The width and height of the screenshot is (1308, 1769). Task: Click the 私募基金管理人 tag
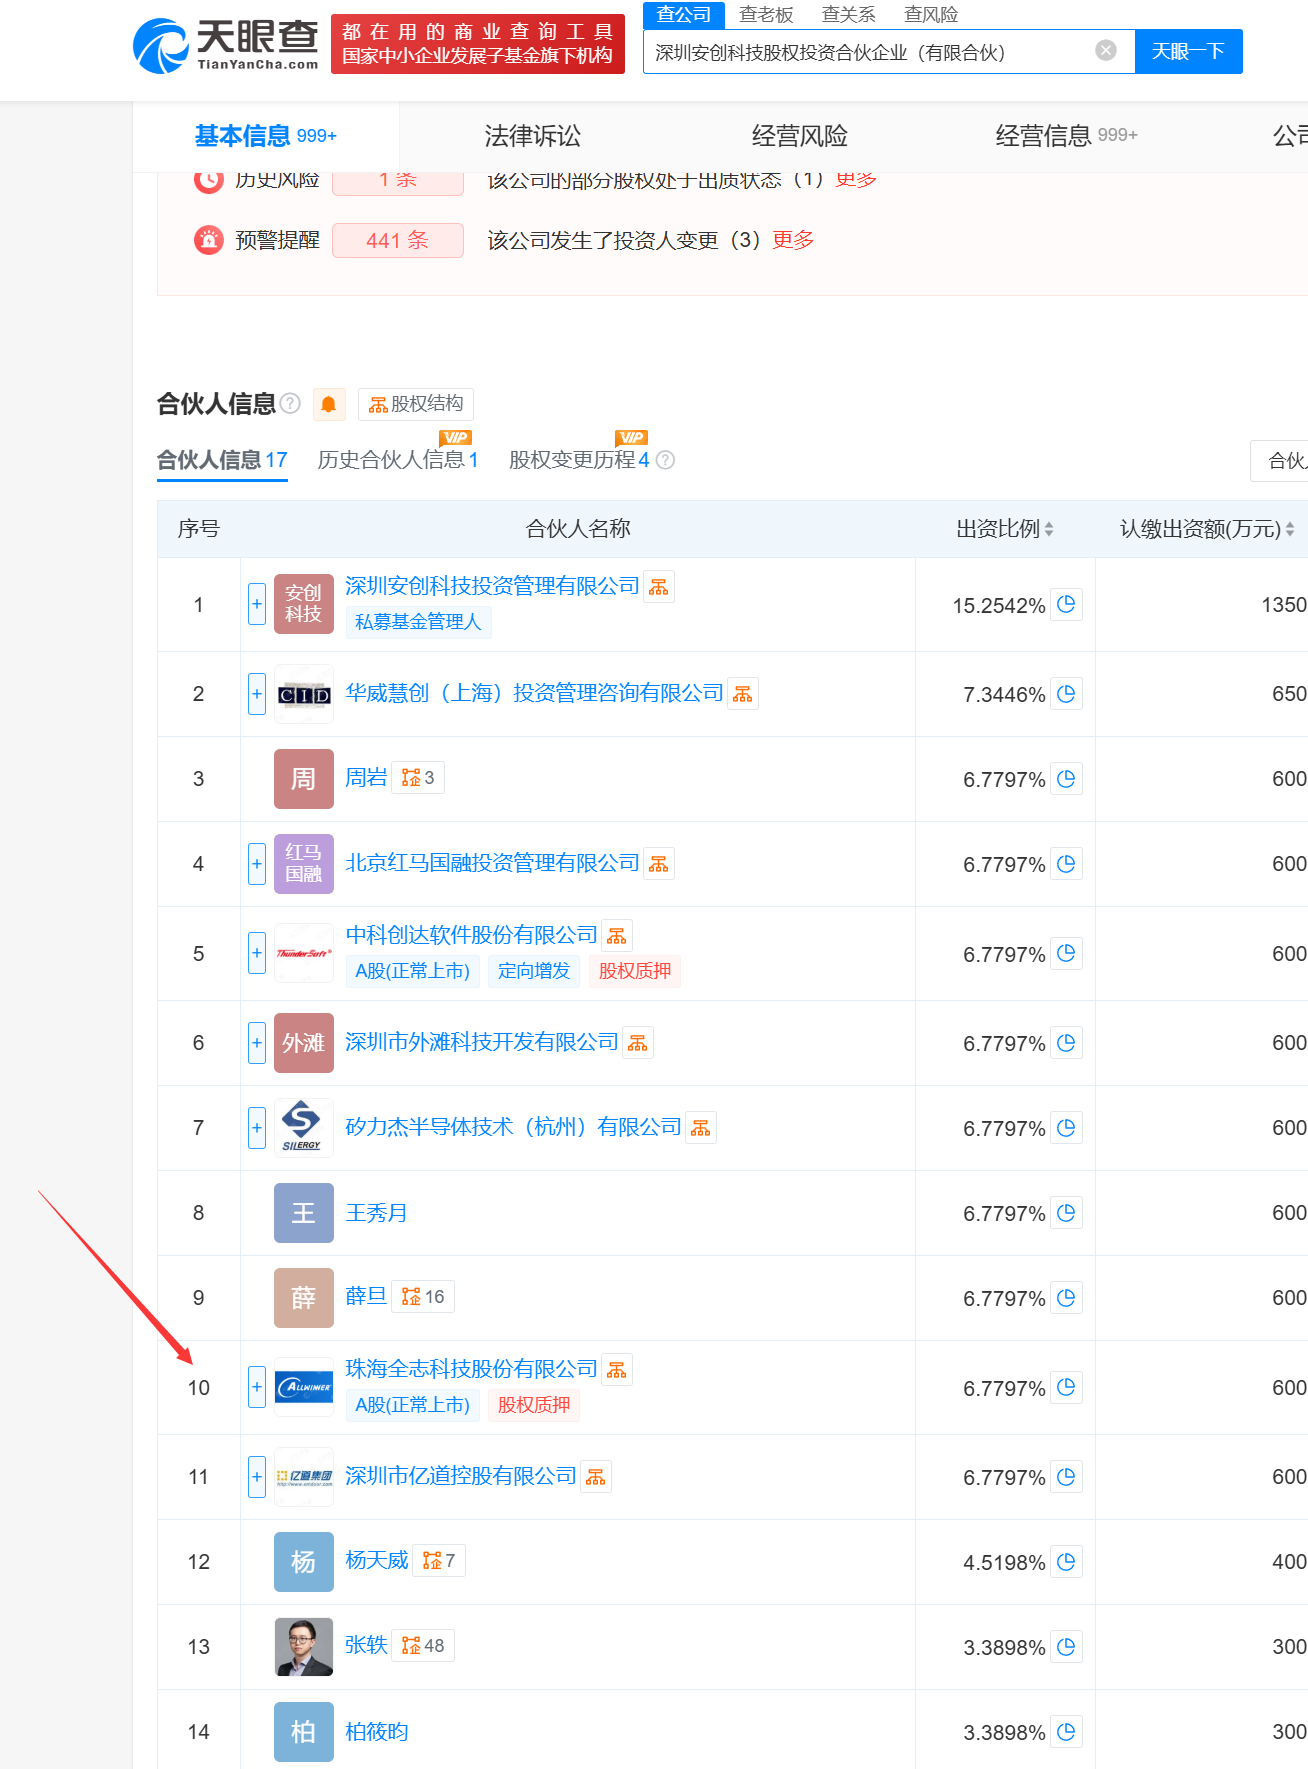pyautogui.click(x=418, y=622)
